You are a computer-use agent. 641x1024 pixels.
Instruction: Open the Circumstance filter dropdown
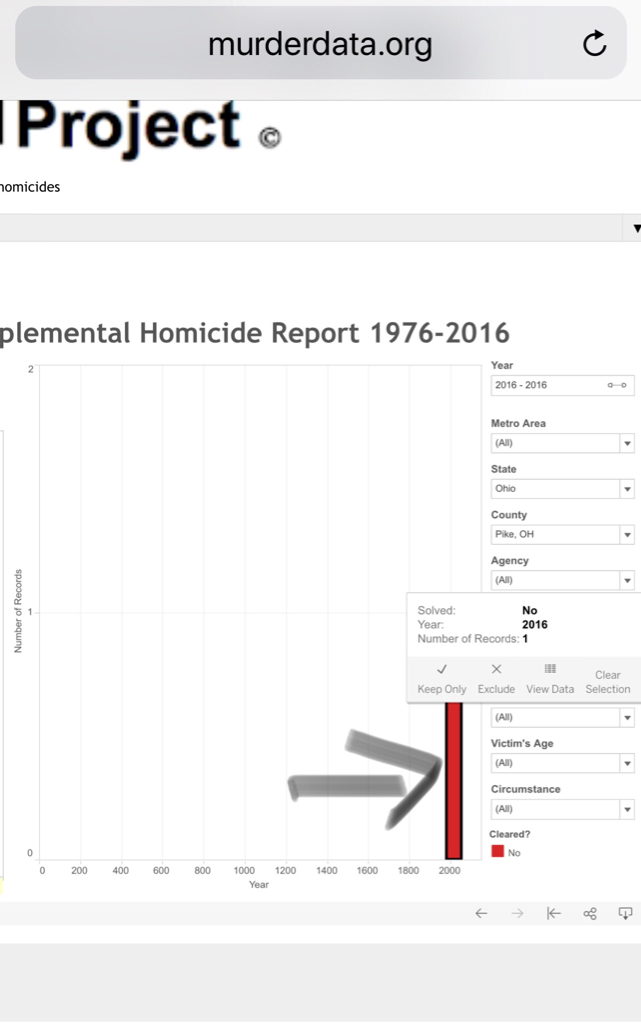coord(627,809)
